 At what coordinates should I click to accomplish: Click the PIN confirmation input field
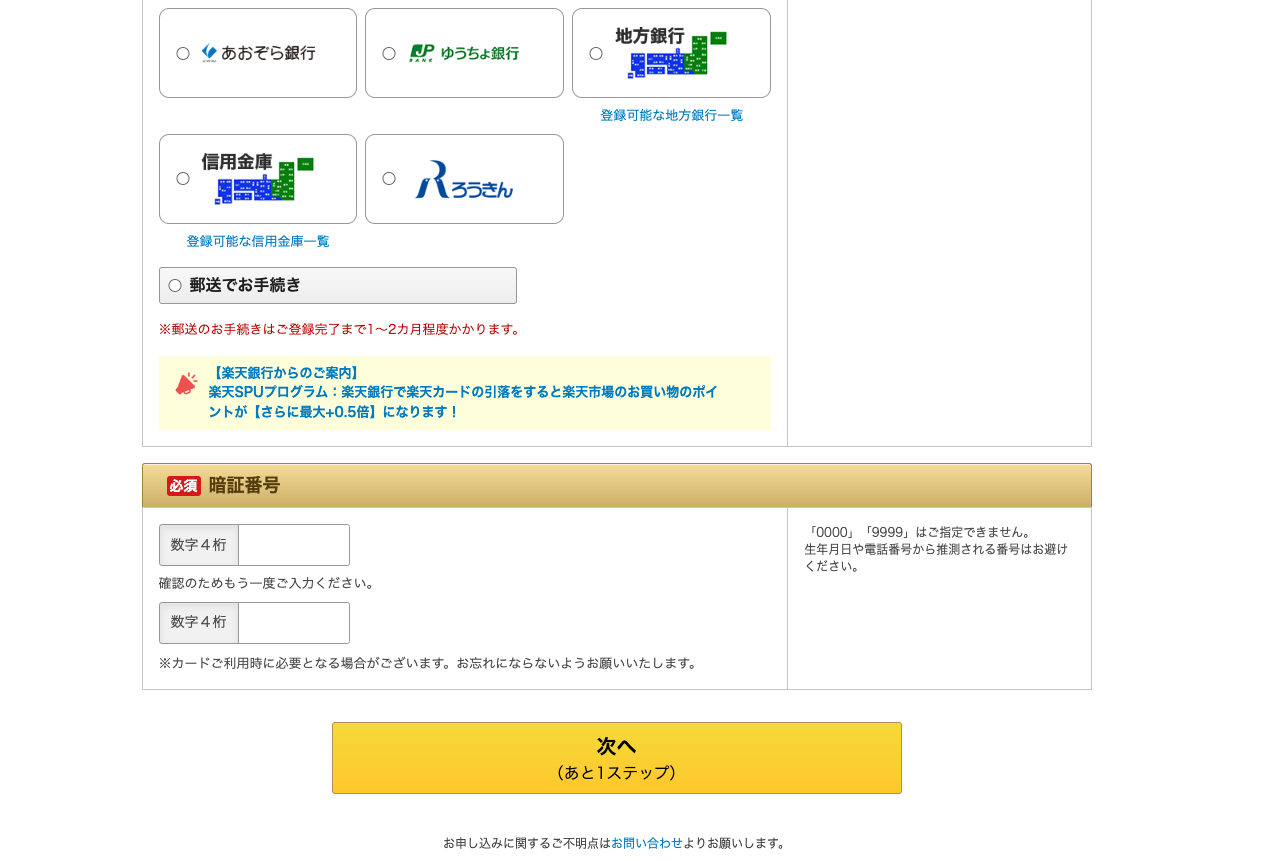pos(292,622)
